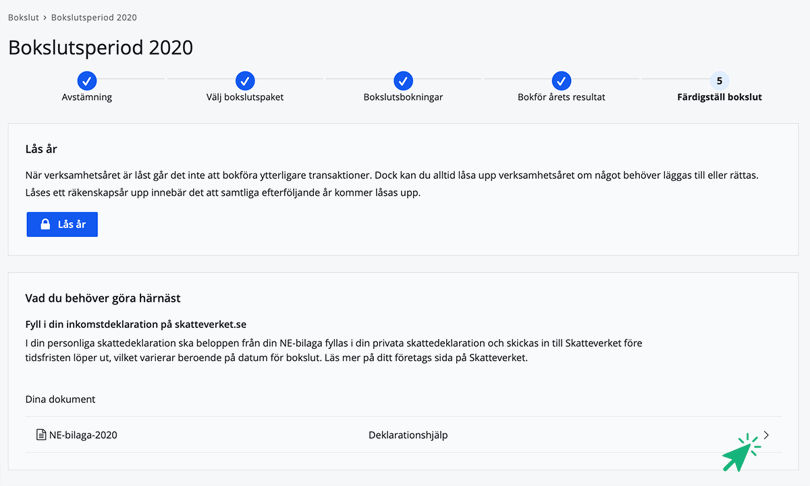The height and width of the screenshot is (486, 810).
Task: Click the padlock icon on Lås år
Action: tap(45, 225)
